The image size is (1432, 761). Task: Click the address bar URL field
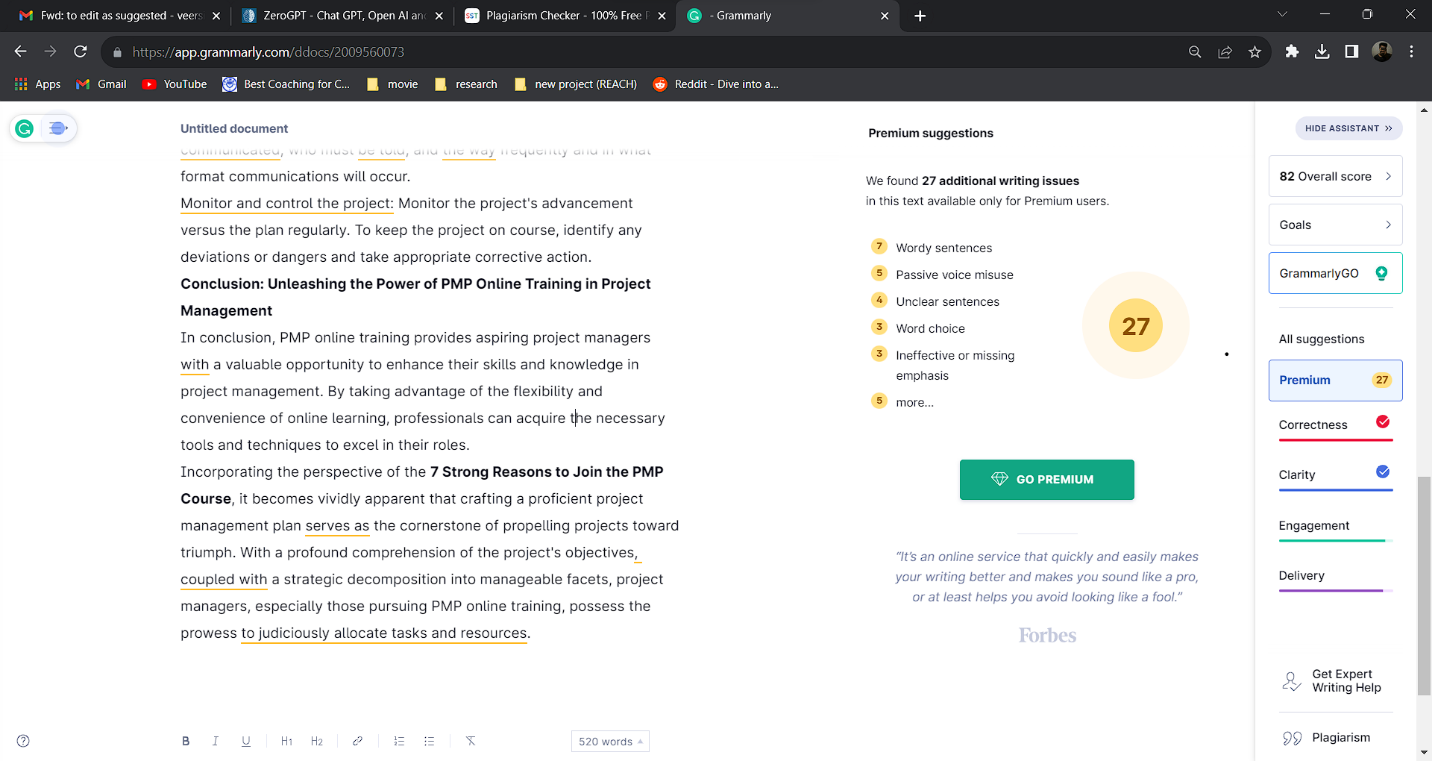tap(640, 52)
